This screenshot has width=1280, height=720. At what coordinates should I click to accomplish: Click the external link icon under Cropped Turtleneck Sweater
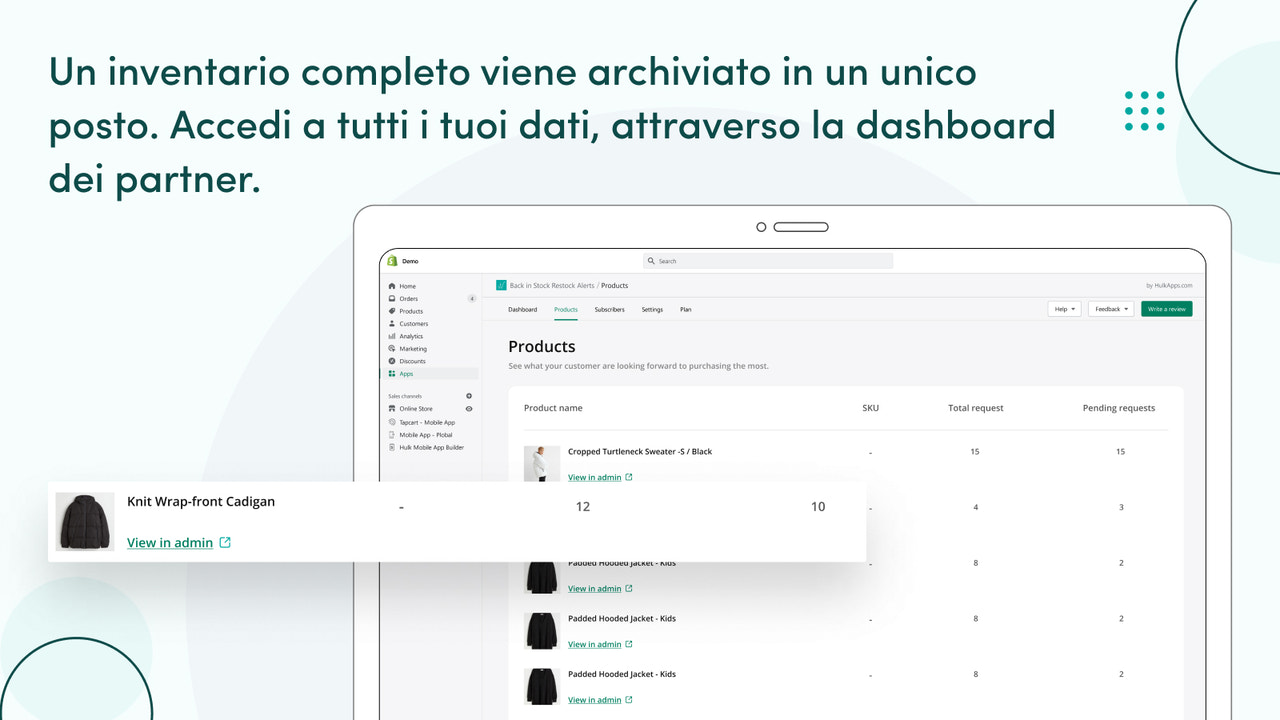coord(629,477)
